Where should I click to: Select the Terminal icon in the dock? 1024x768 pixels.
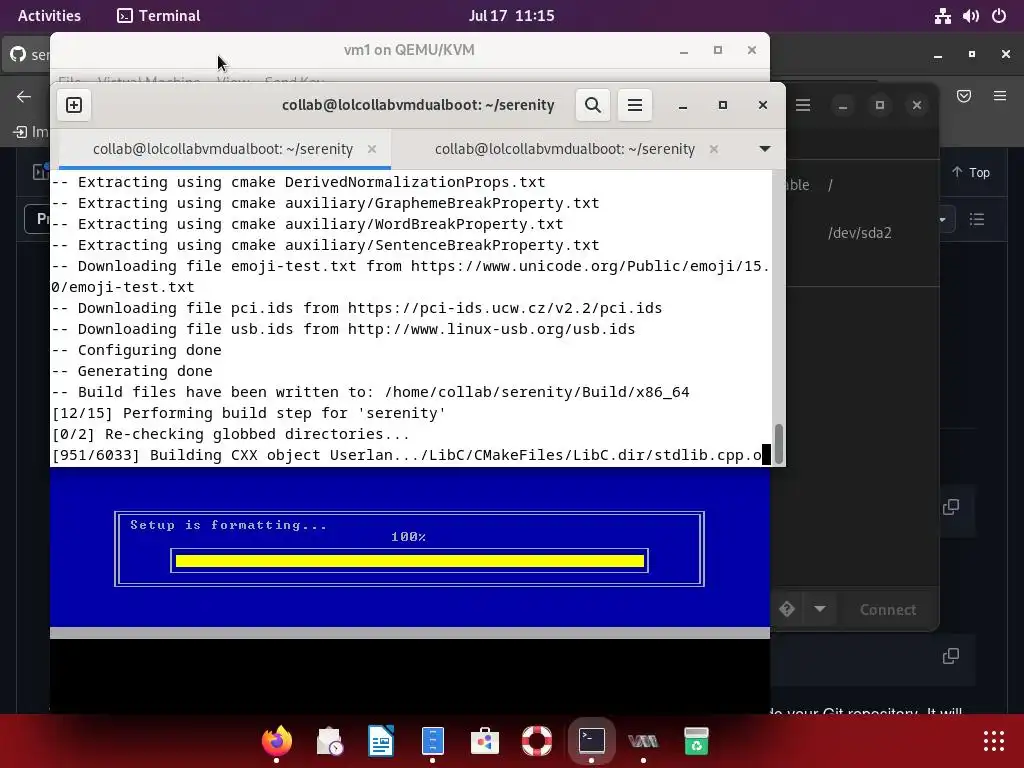pos(591,741)
